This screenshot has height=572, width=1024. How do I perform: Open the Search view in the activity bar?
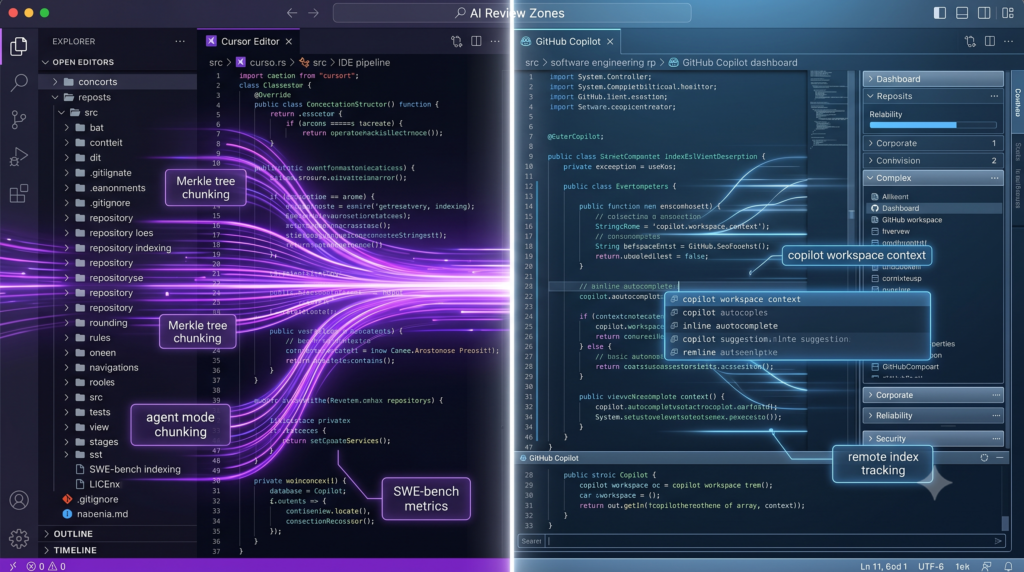click(19, 82)
